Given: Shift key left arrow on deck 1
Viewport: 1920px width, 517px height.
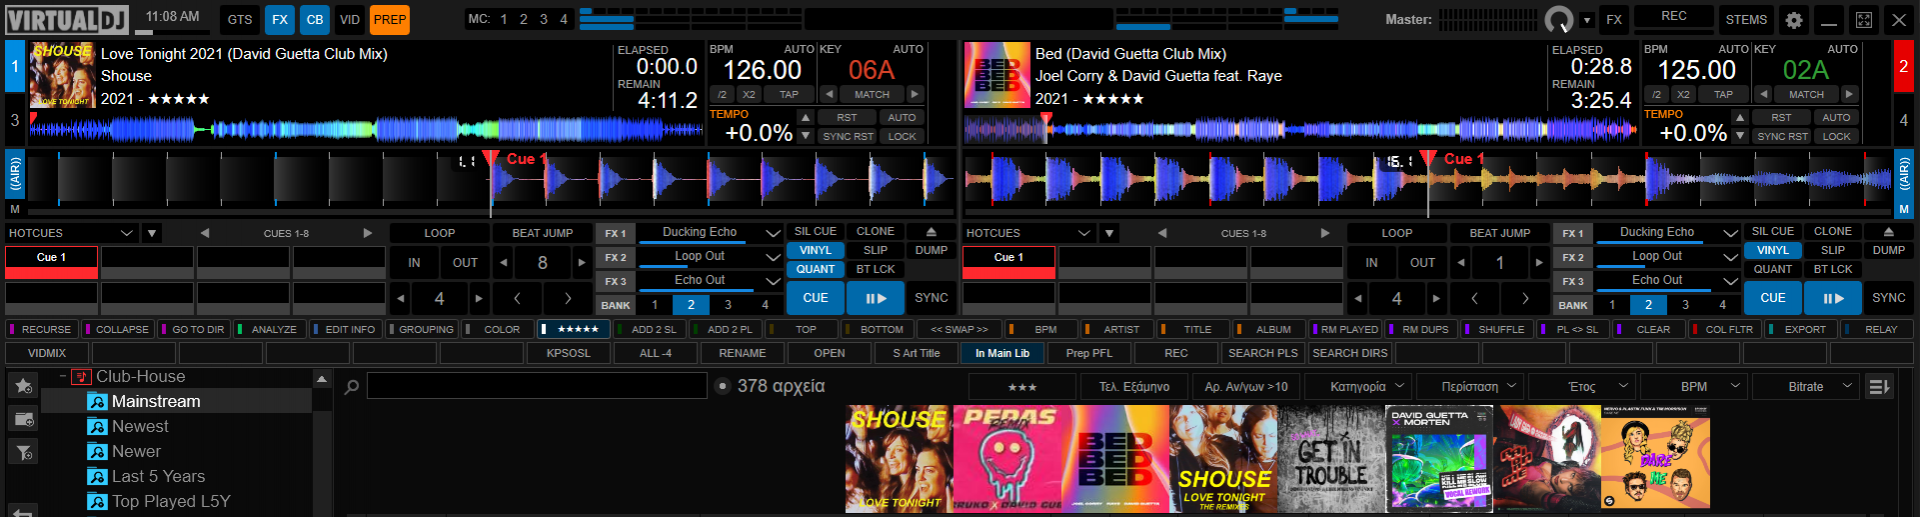Looking at the screenshot, I should (829, 94).
